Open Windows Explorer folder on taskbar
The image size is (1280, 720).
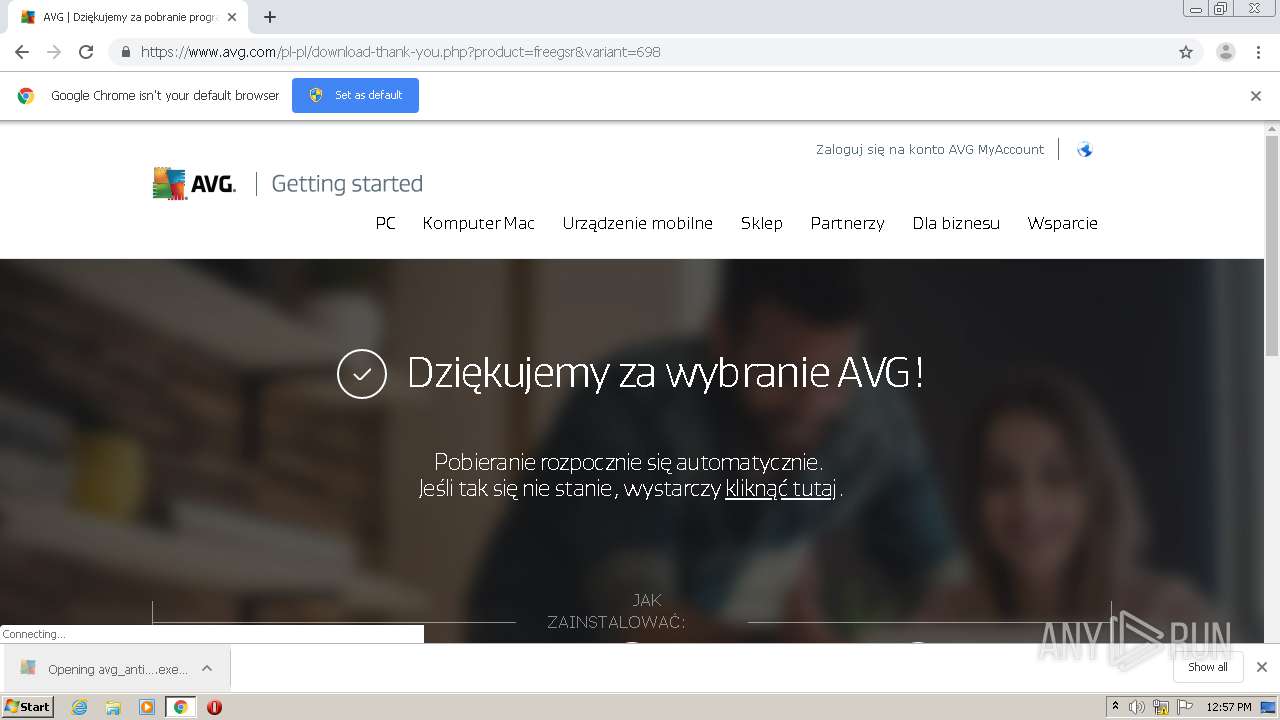(113, 707)
